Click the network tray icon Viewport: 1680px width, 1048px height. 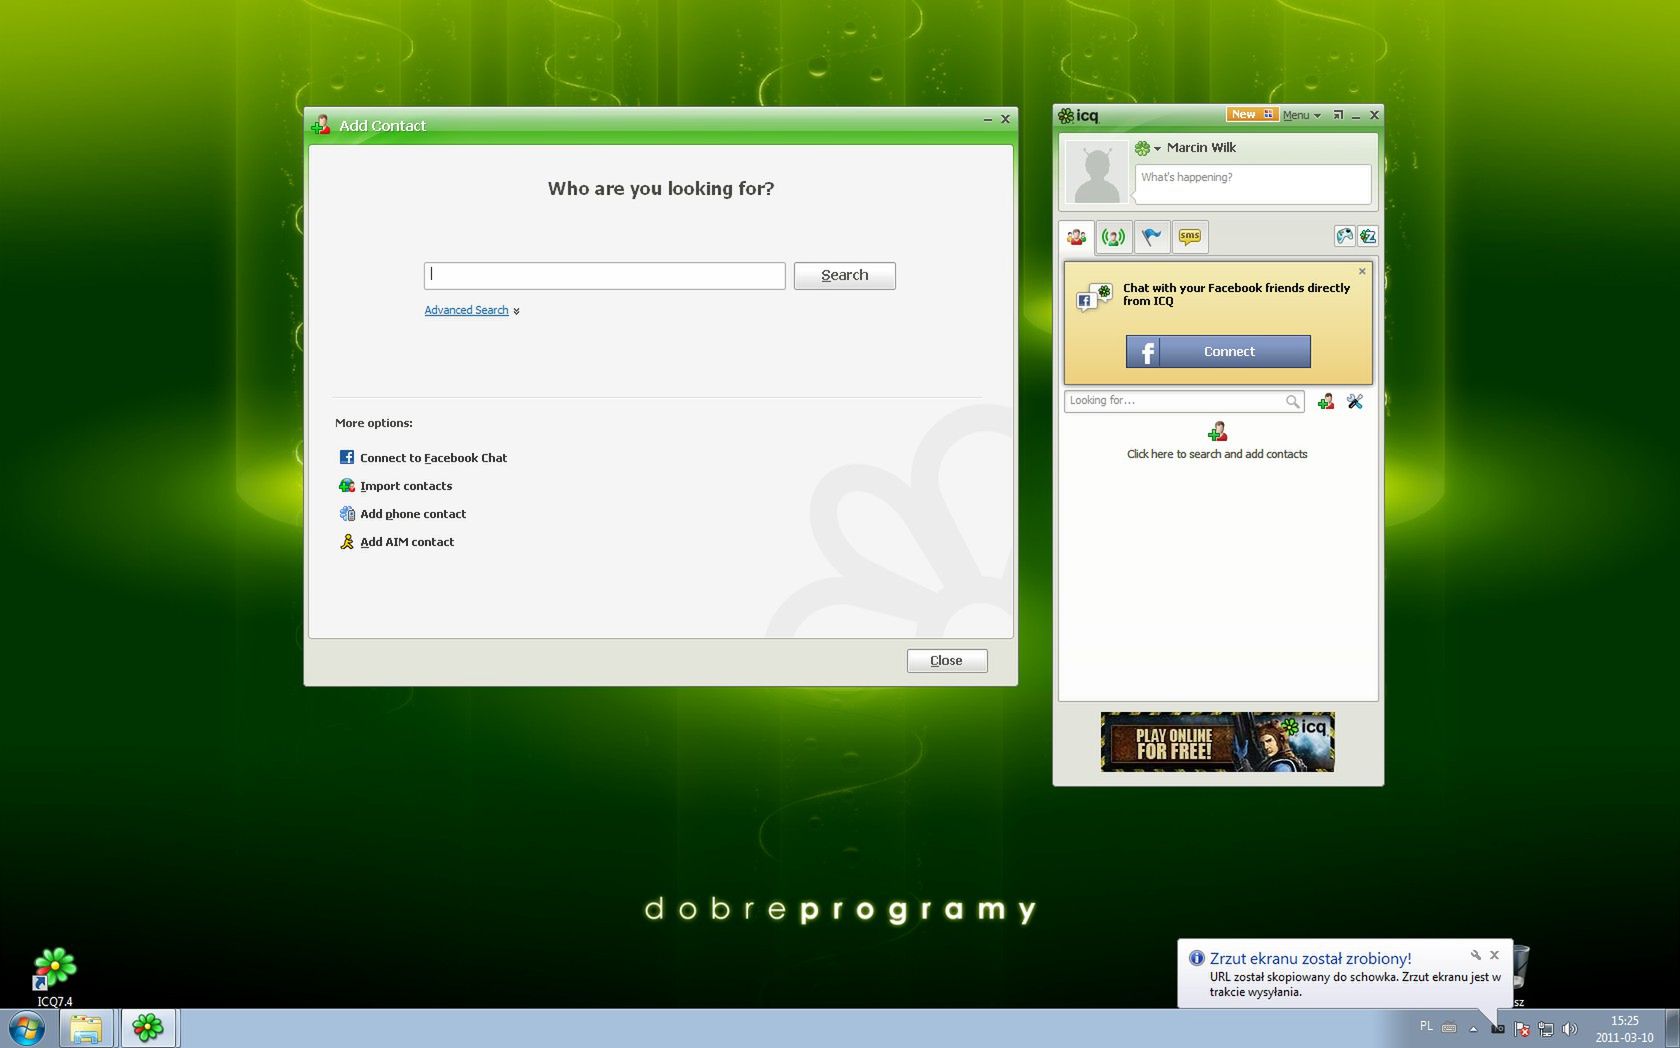pos(1545,1028)
